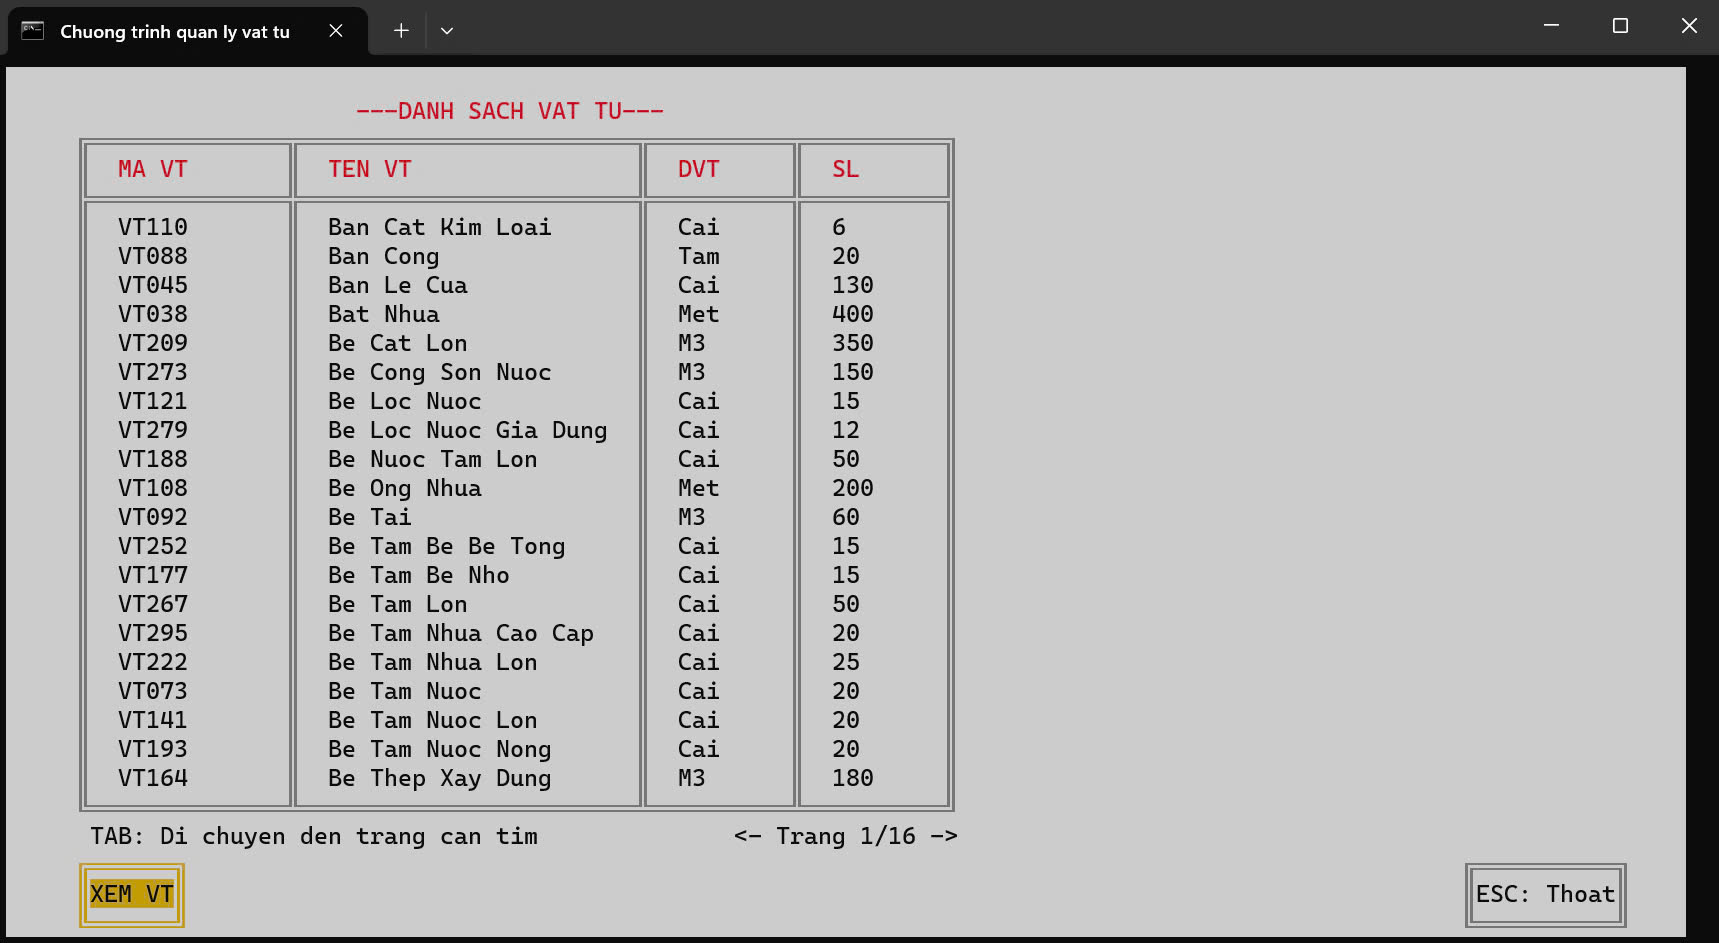Select row code VT121
This screenshot has width=1719, height=943.
click(153, 402)
